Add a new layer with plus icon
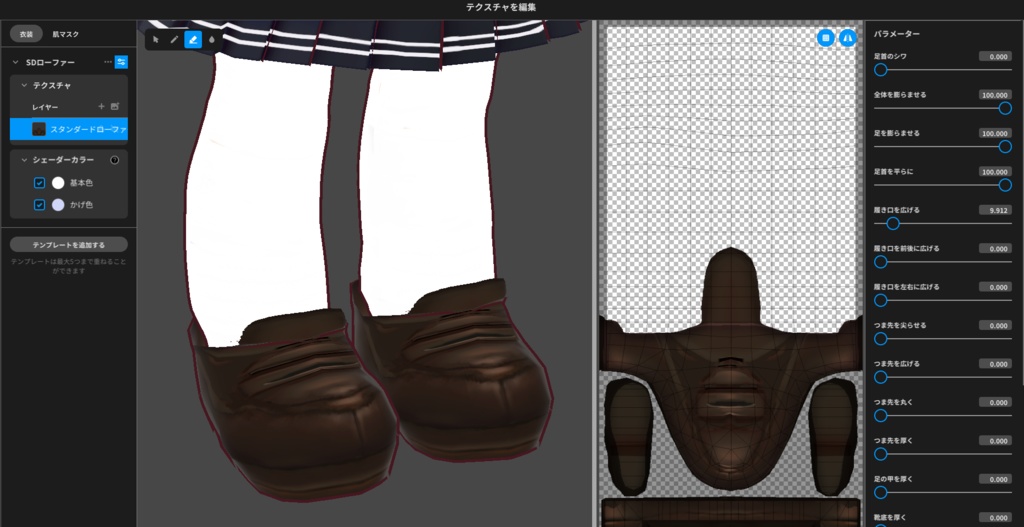The height and width of the screenshot is (527, 1024). 101,106
